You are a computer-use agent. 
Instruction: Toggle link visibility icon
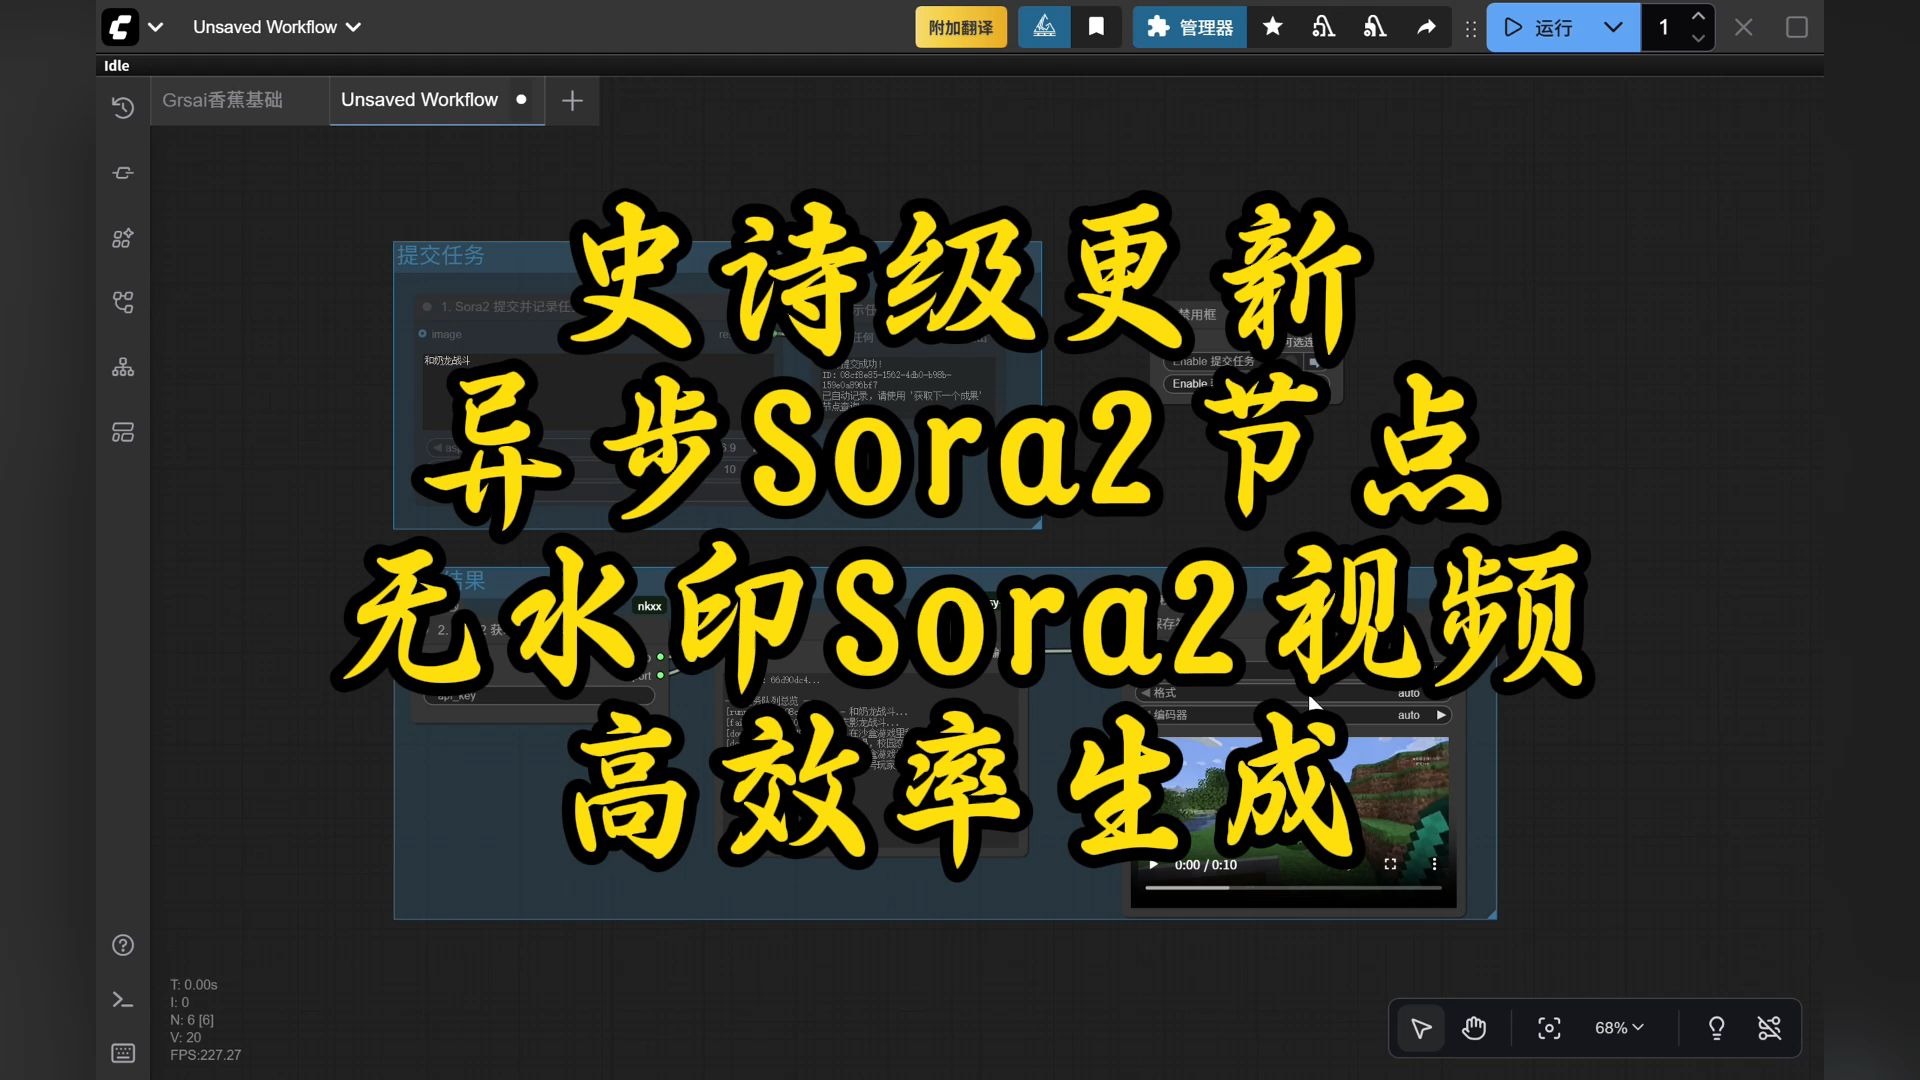click(1769, 1028)
